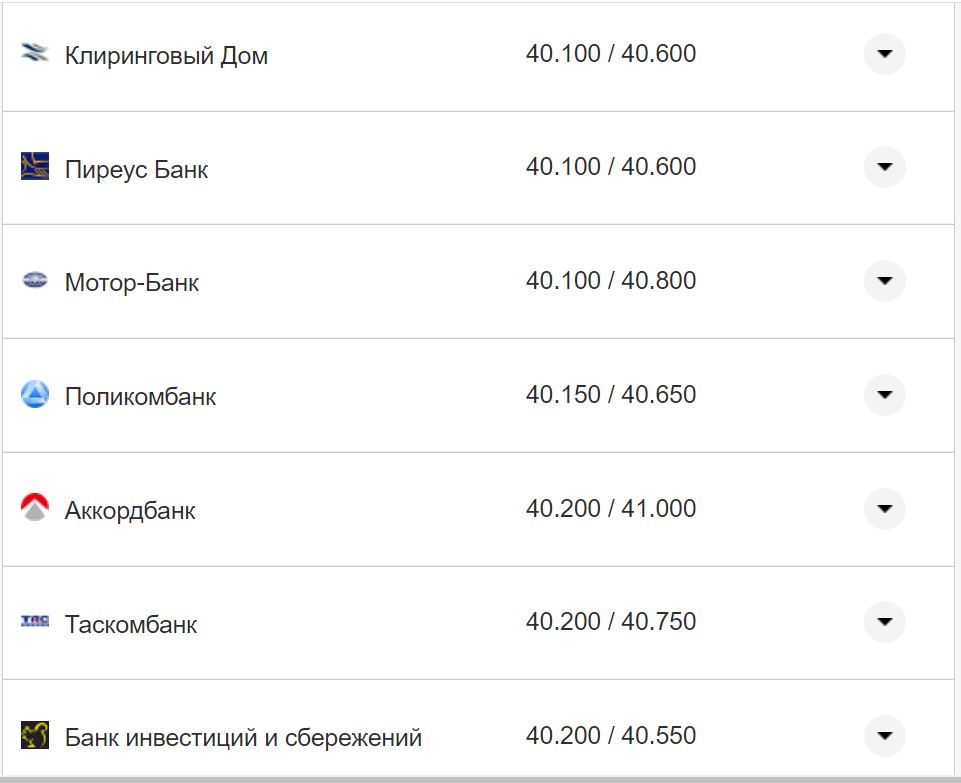The height and width of the screenshot is (783, 961).
Task: Click the Таскомбанк rate value
Action: (611, 622)
